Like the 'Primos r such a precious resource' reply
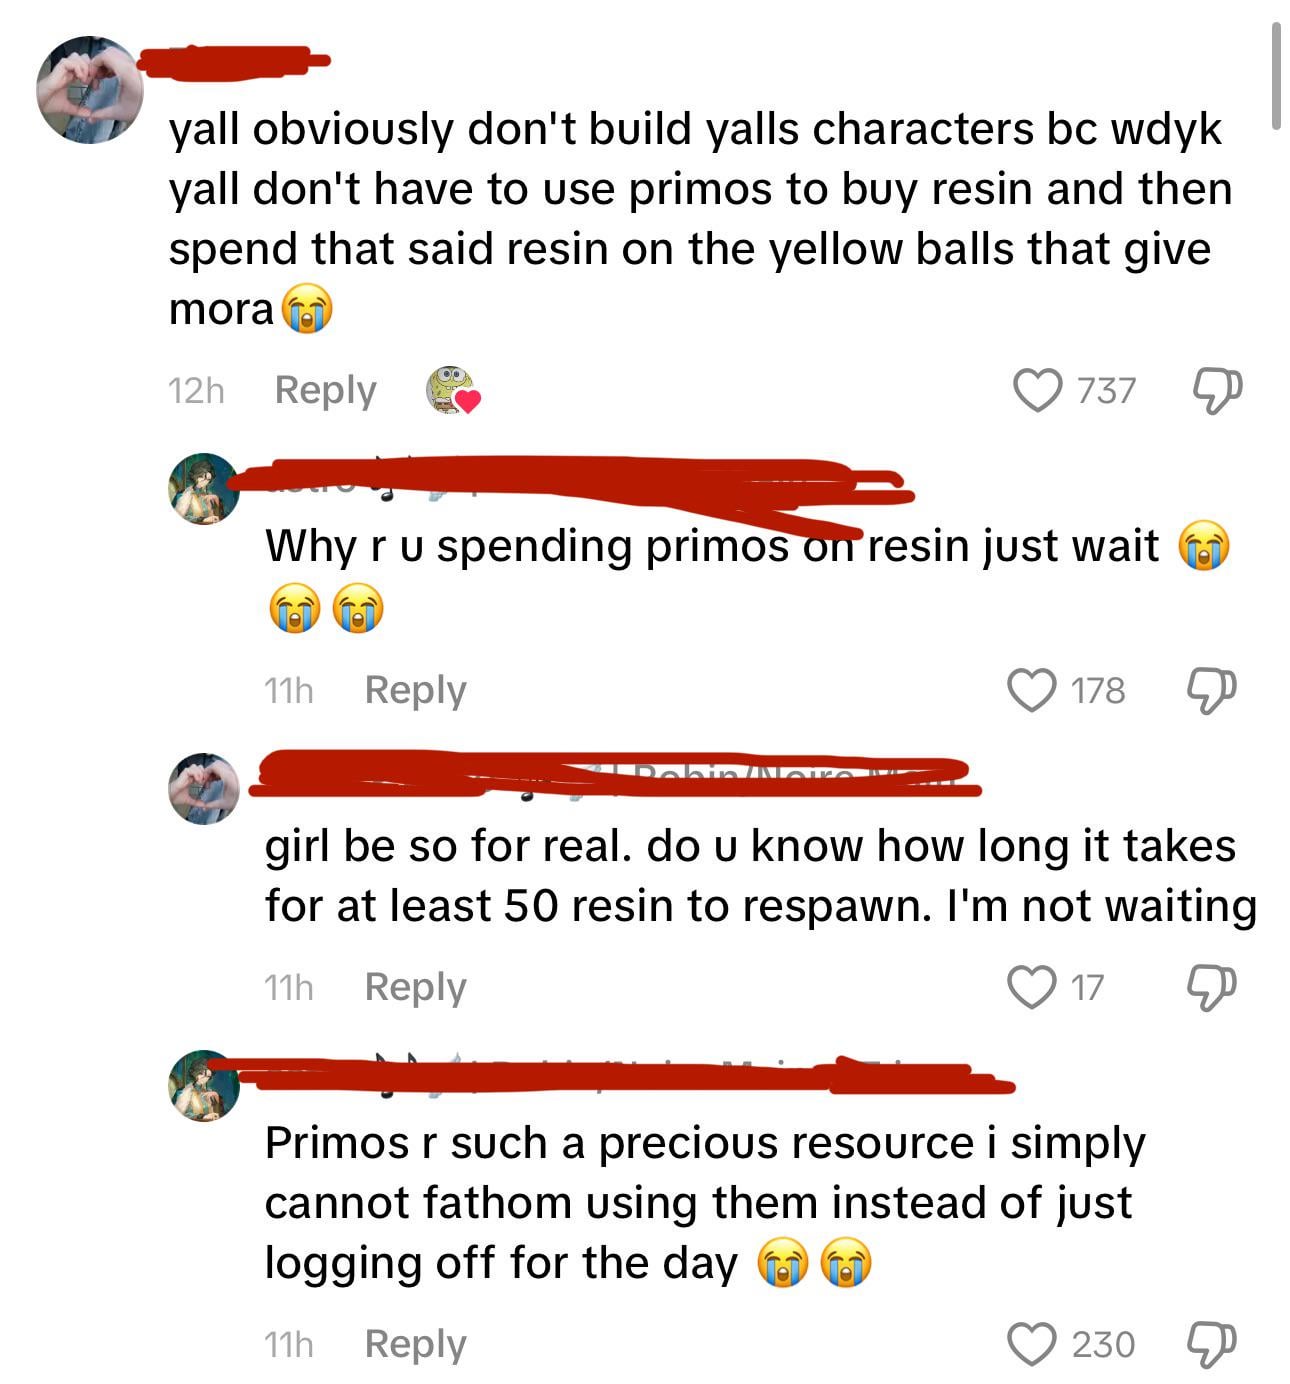Screen dimensions: 1290x1384 coord(1031,1344)
